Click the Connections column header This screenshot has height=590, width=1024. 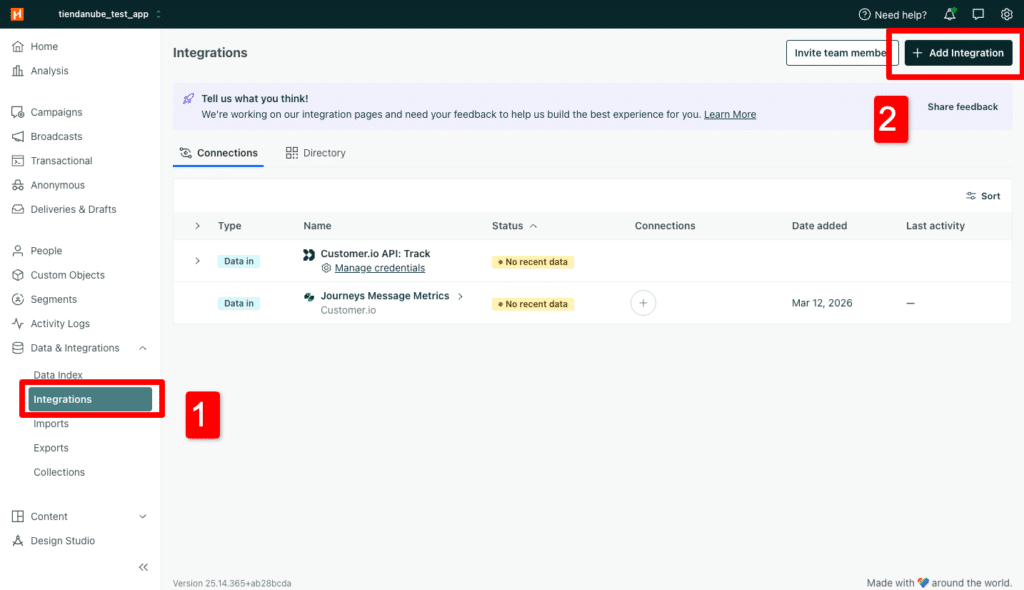665,225
